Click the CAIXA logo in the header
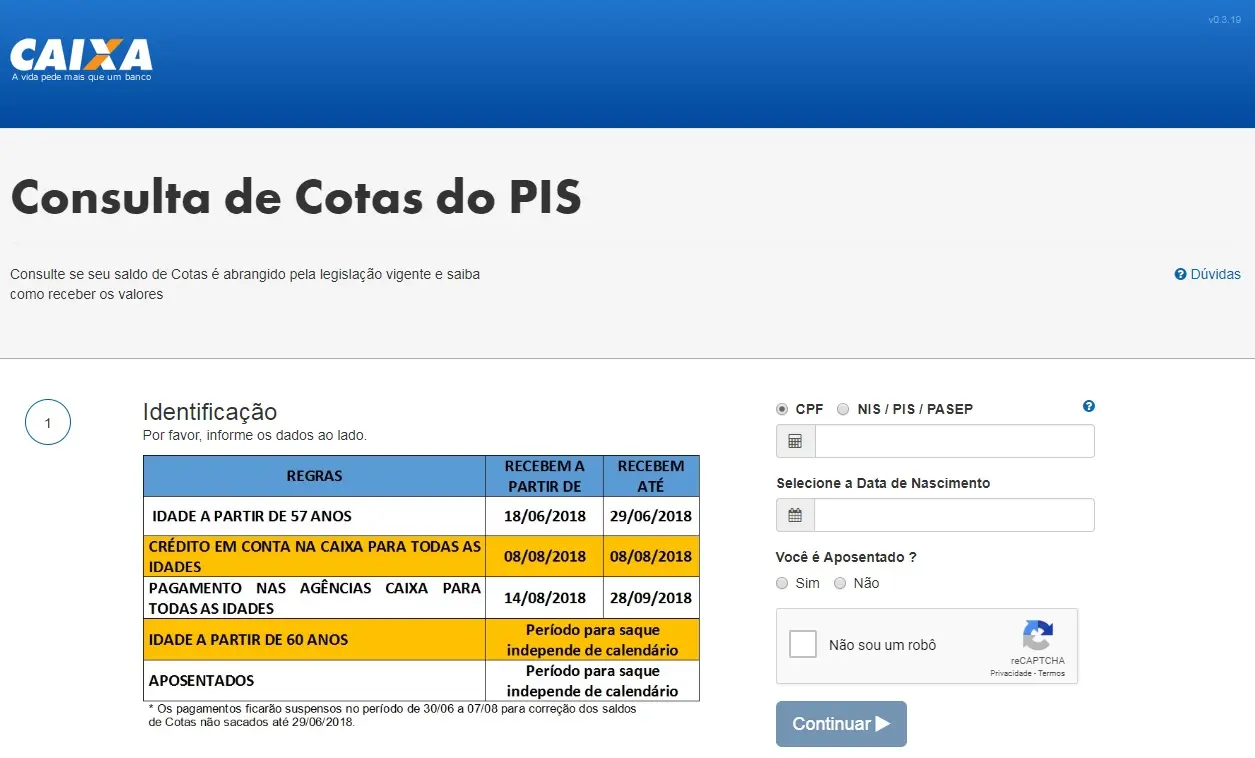Screen dimensions: 1255x758 (x=81, y=58)
